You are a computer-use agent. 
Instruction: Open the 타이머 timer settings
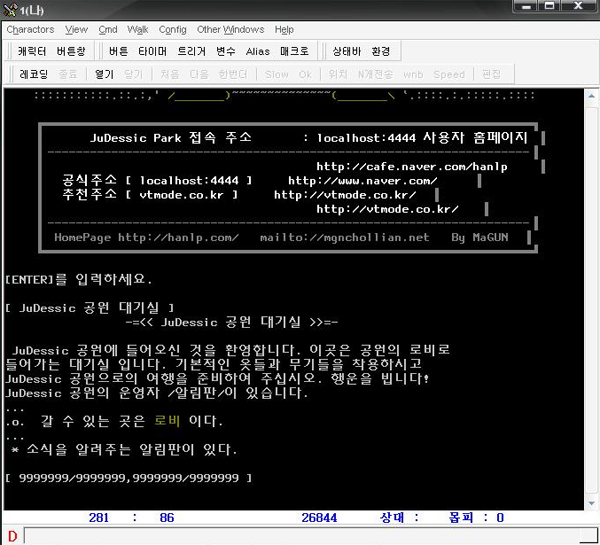[152, 51]
